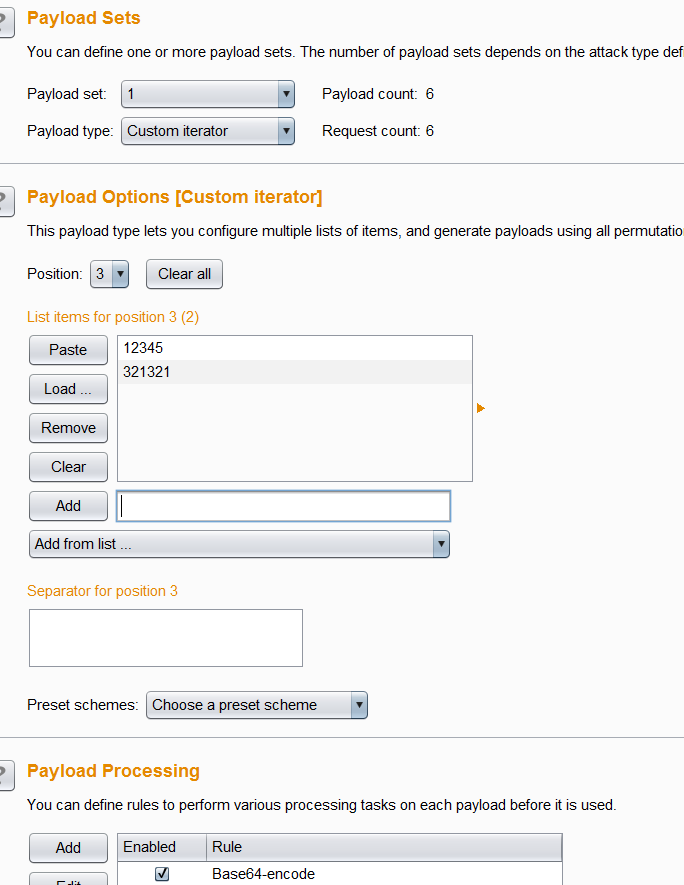Viewport: 684px width, 885px height.
Task: Open the Payload Processing help icon
Action: point(6,774)
